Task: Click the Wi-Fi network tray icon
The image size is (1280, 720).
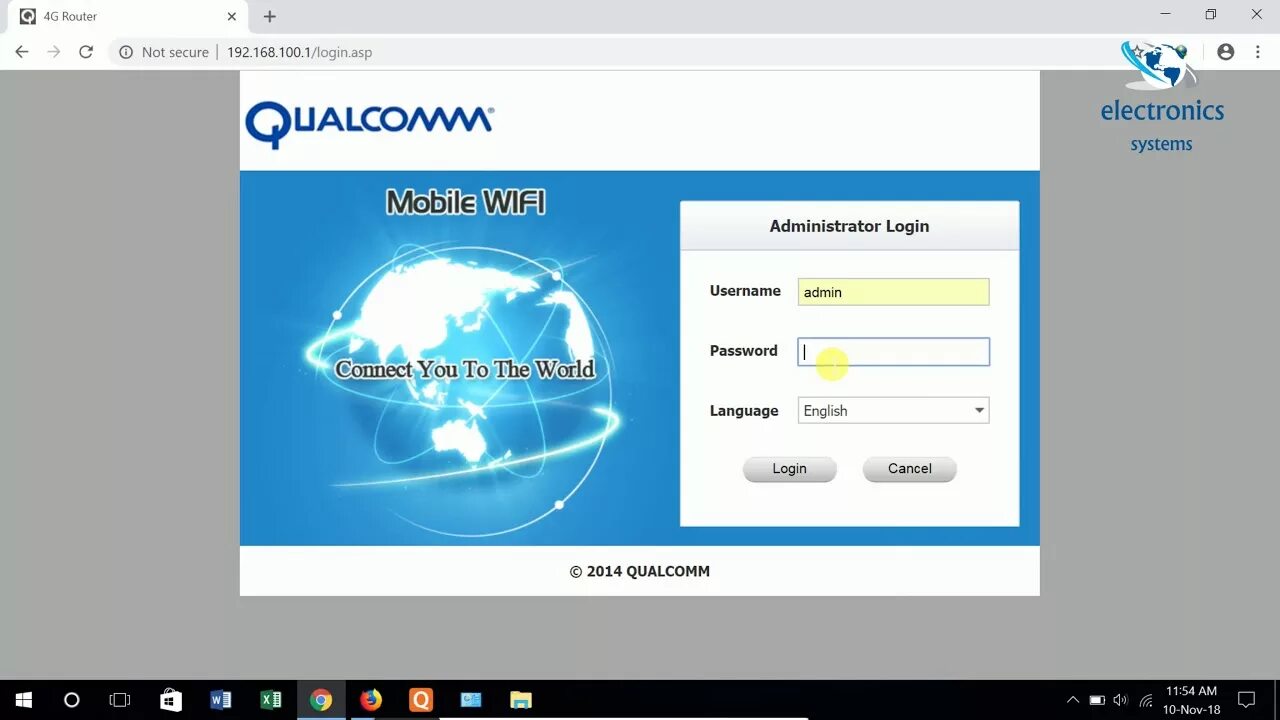Action: point(1146,700)
